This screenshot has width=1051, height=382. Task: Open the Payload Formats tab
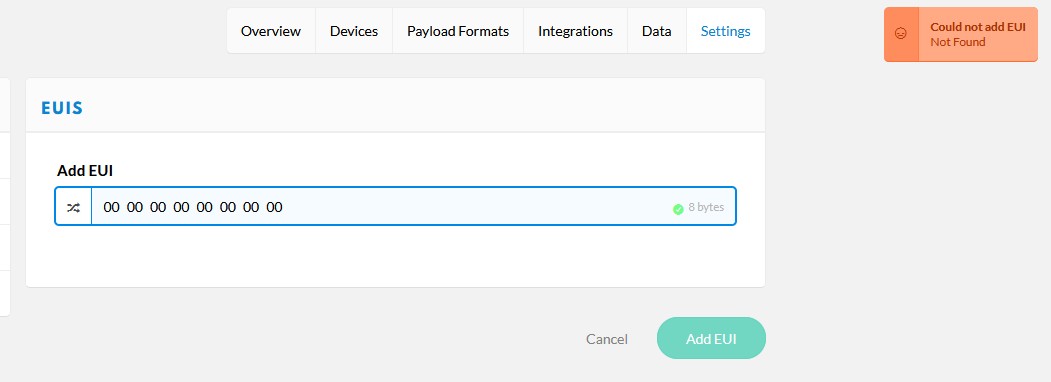pos(458,31)
